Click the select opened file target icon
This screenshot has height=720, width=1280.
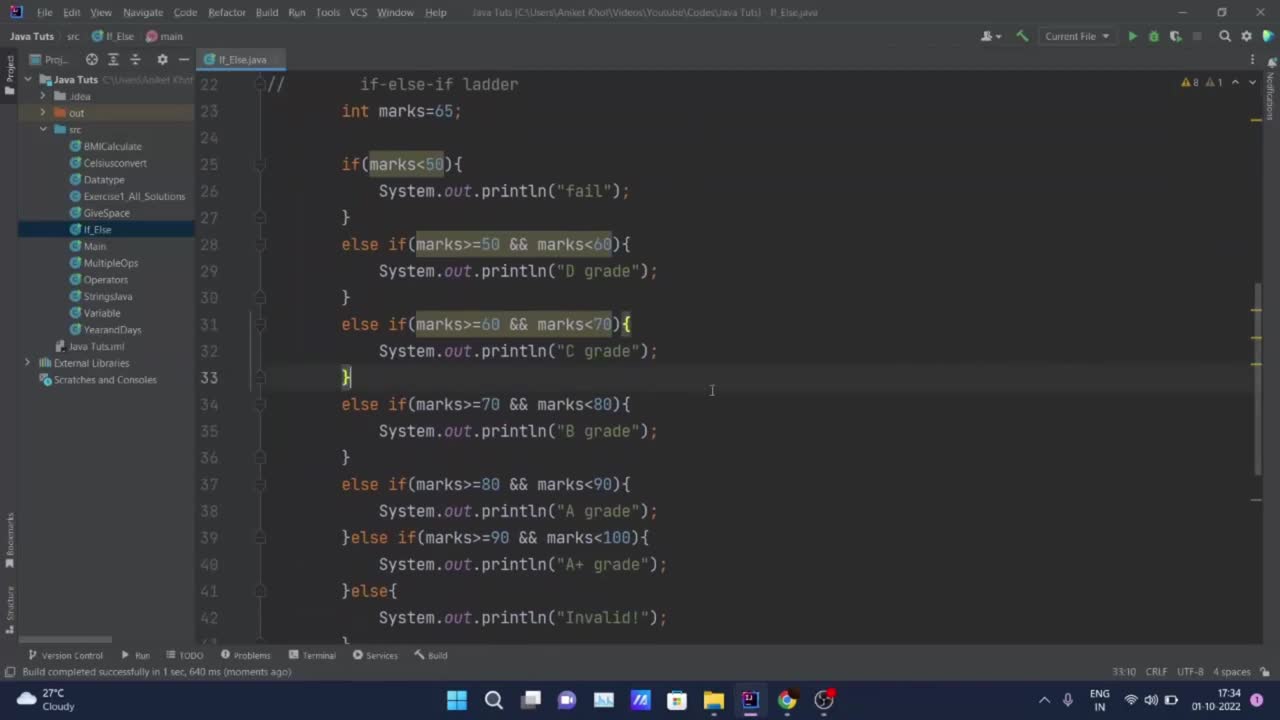(x=92, y=59)
